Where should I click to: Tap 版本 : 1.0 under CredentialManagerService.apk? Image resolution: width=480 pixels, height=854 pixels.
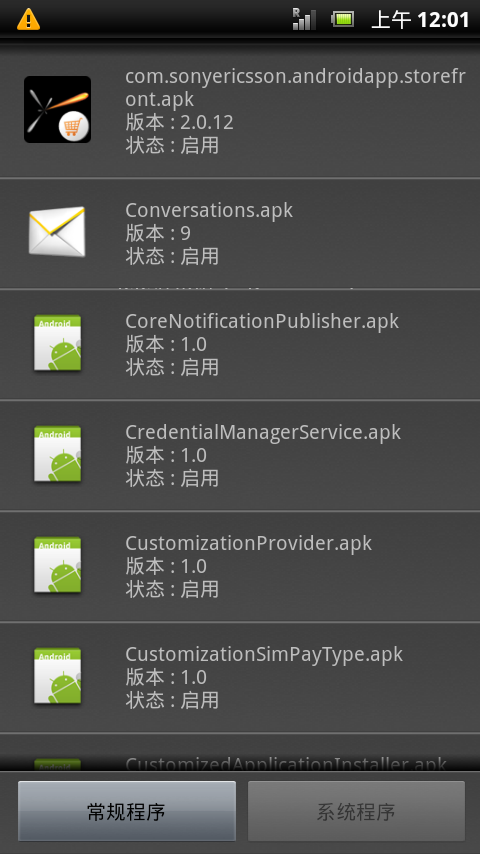pyautogui.click(x=166, y=455)
